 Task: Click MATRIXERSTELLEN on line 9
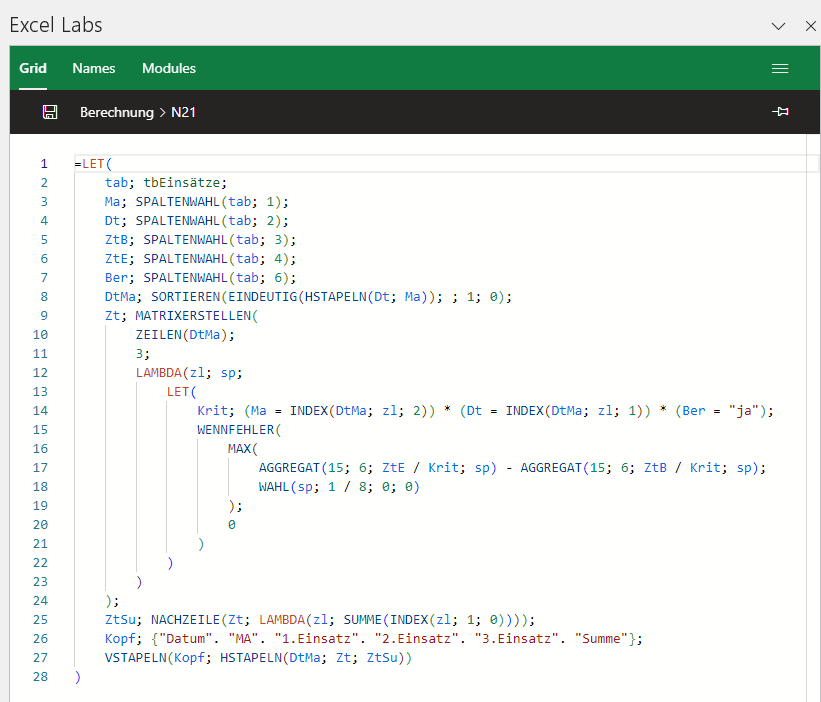(193, 316)
